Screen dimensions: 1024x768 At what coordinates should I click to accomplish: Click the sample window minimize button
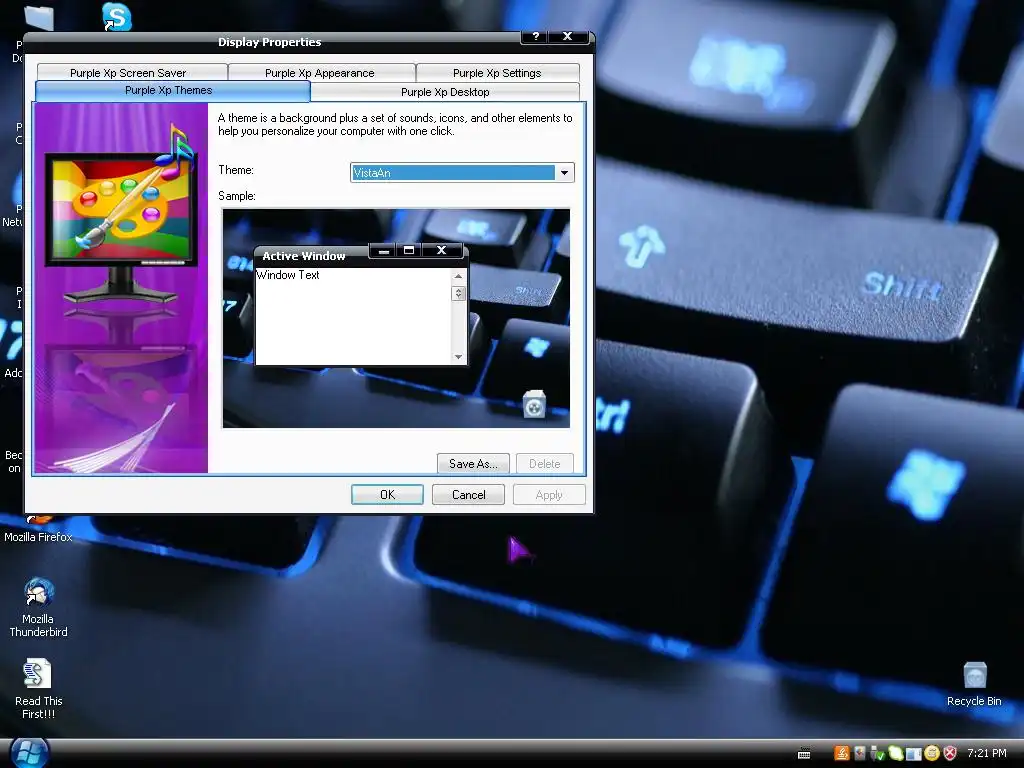(383, 250)
